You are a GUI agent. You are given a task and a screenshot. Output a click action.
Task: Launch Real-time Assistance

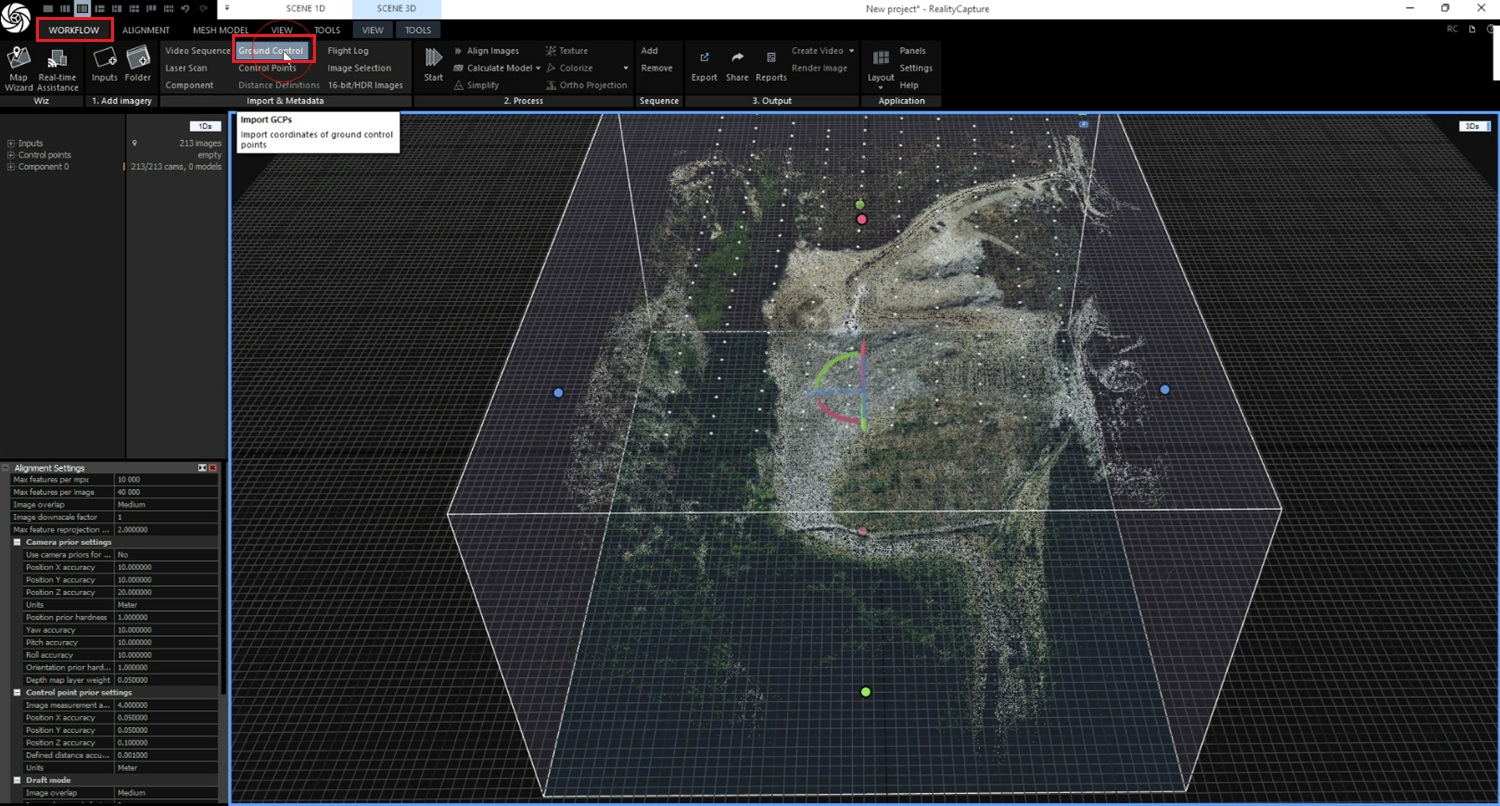click(58, 66)
